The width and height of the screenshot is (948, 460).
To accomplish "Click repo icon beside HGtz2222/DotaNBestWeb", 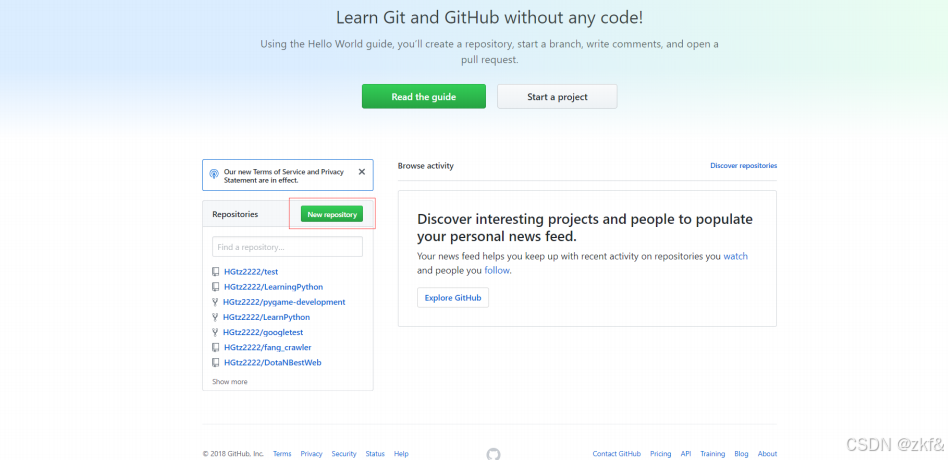I will point(215,363).
